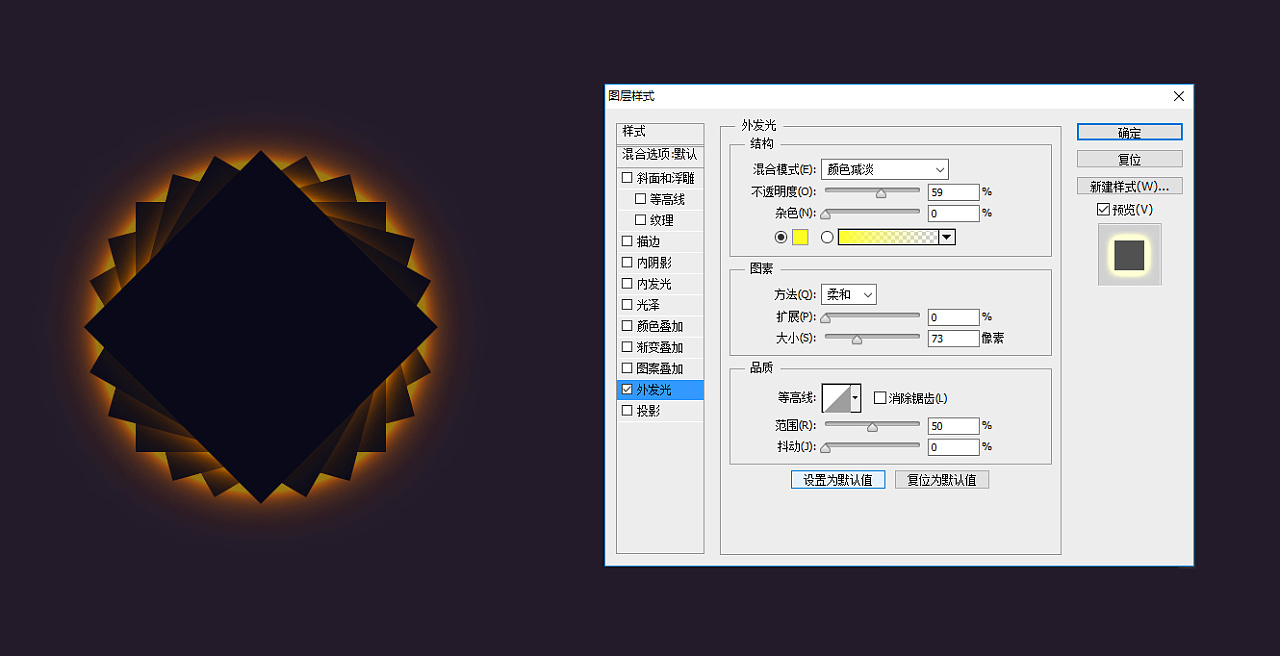The width and height of the screenshot is (1280, 656).
Task: Toggle the 消除锯齿 anti-alias checkbox
Action: (x=880, y=398)
